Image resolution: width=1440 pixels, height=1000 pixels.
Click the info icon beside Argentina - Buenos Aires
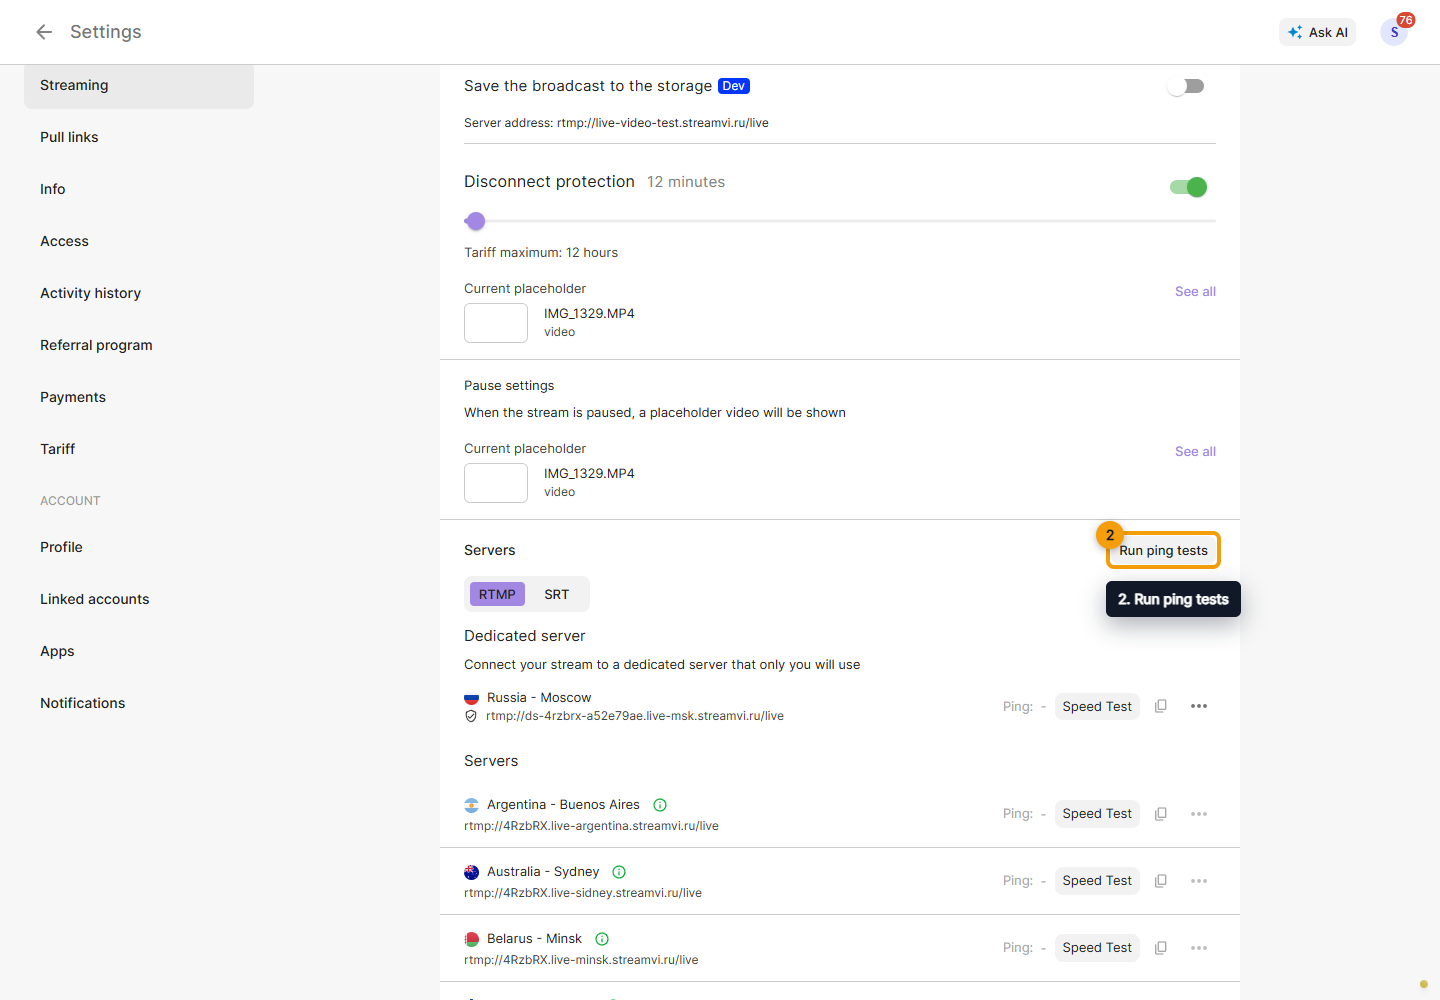click(660, 805)
